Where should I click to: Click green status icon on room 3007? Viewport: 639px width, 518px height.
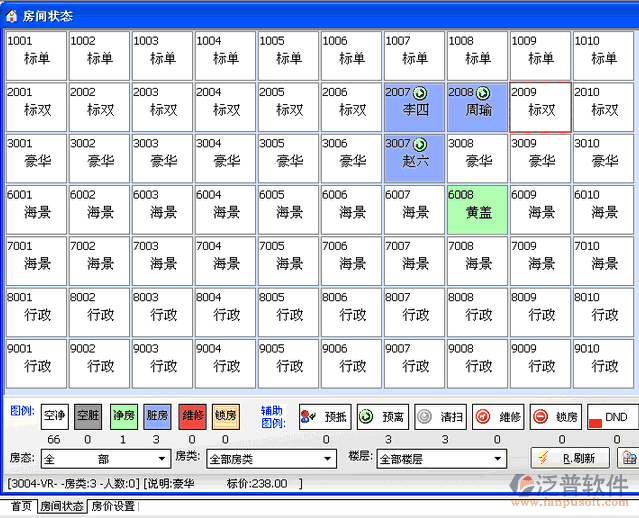point(420,144)
